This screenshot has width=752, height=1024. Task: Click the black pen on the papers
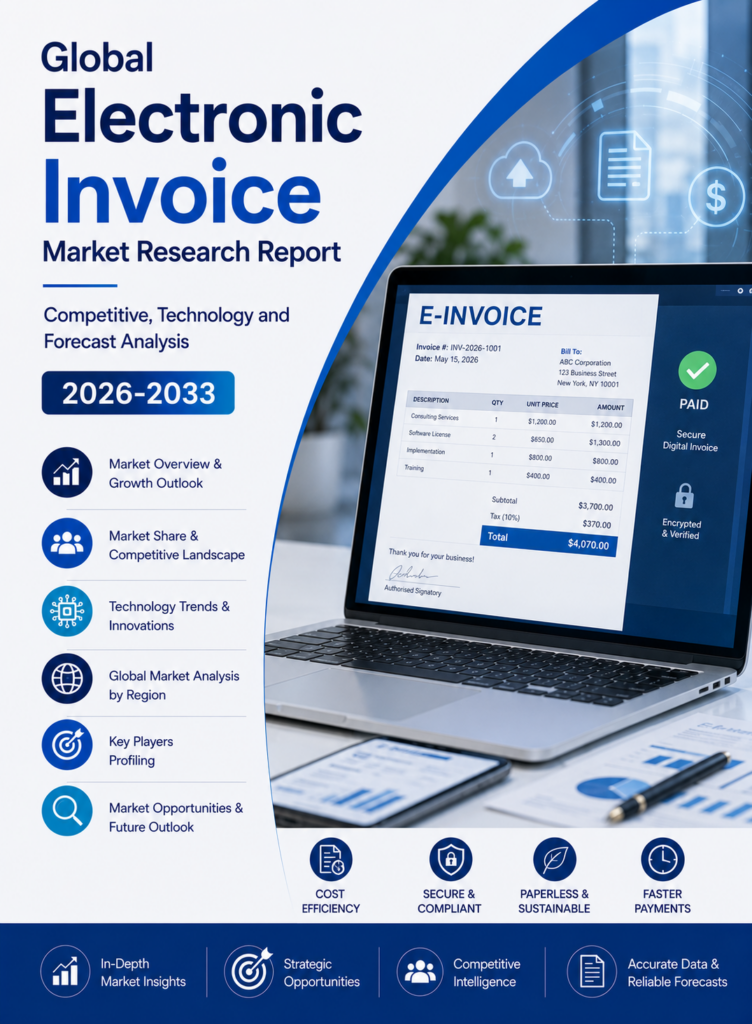[669, 786]
